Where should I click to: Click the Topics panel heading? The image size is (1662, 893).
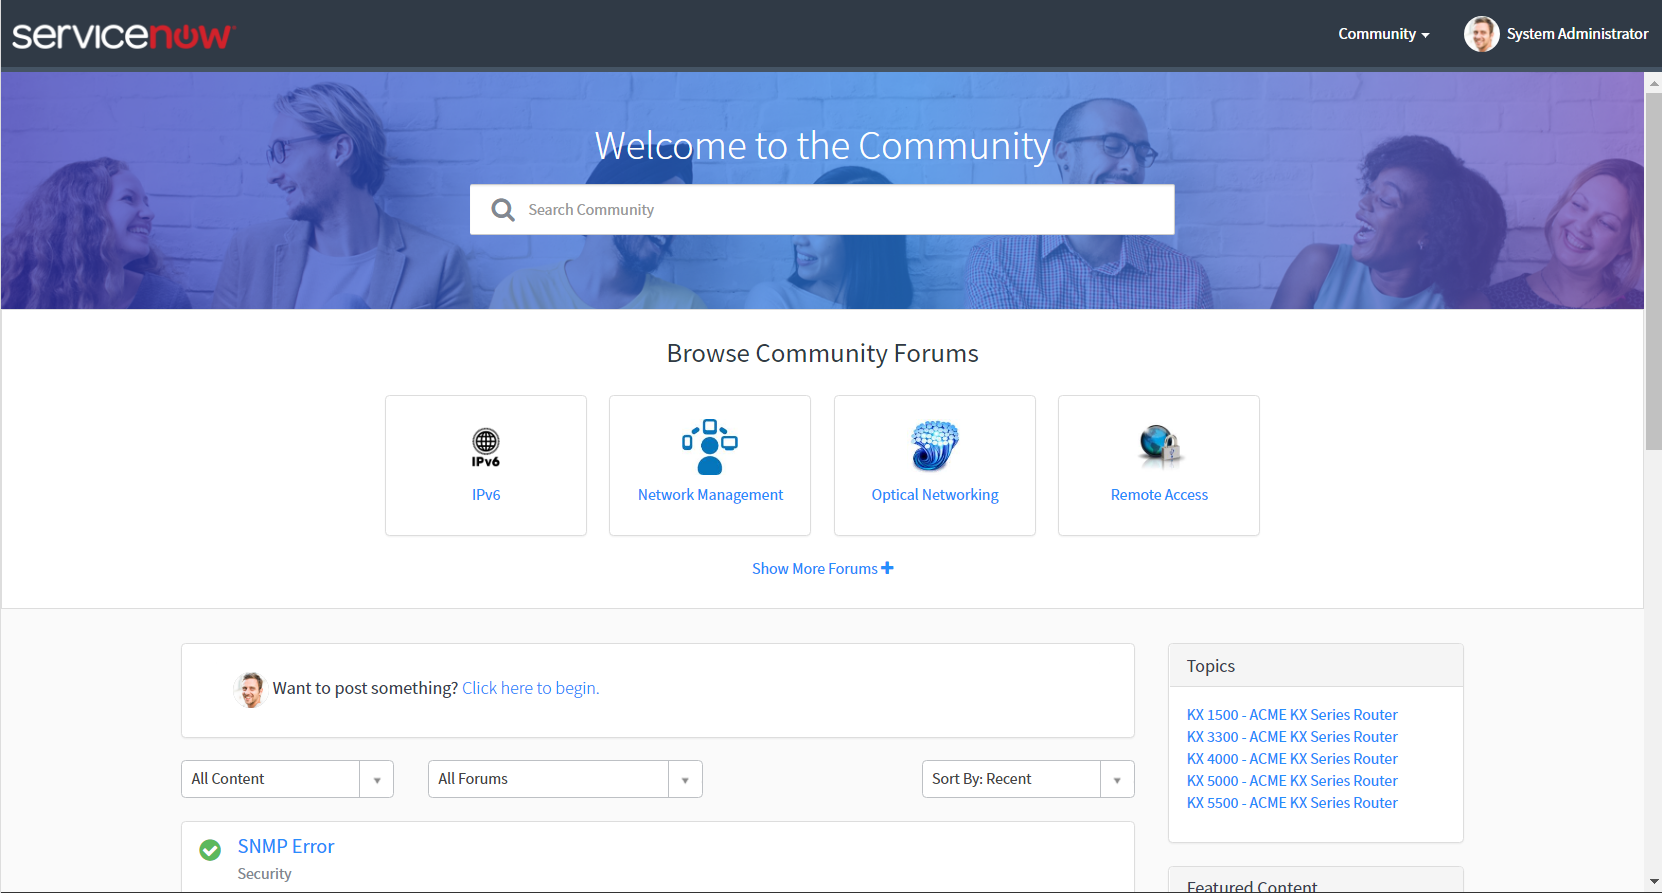tap(1211, 666)
